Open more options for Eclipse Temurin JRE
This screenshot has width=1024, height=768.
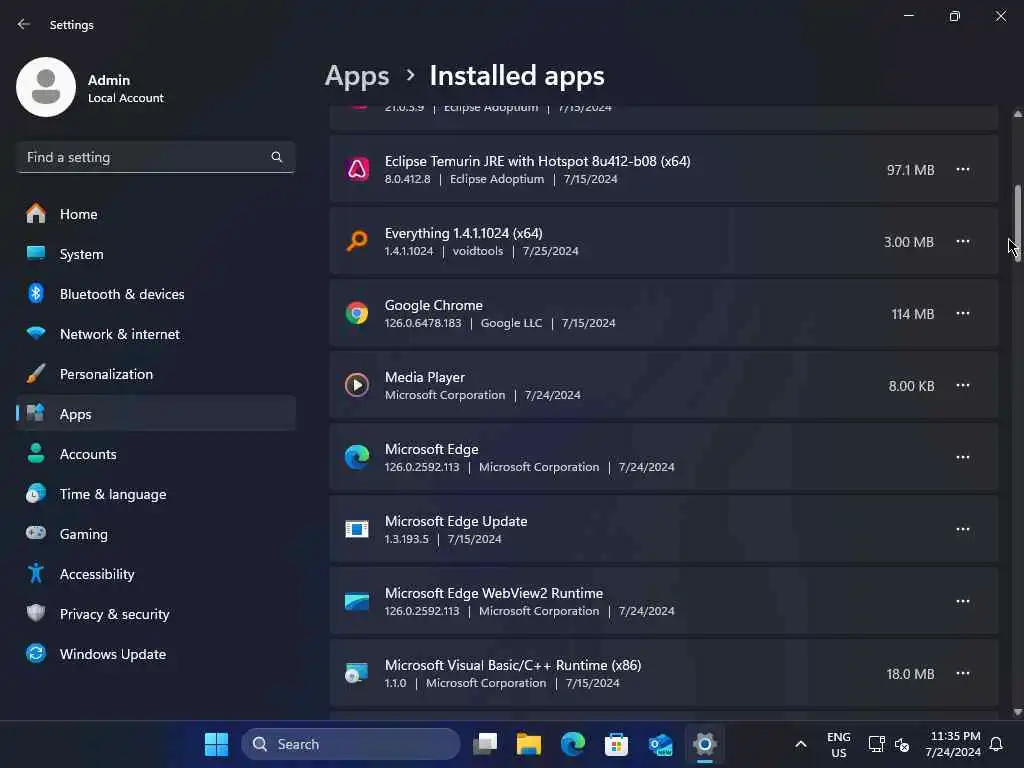(963, 169)
